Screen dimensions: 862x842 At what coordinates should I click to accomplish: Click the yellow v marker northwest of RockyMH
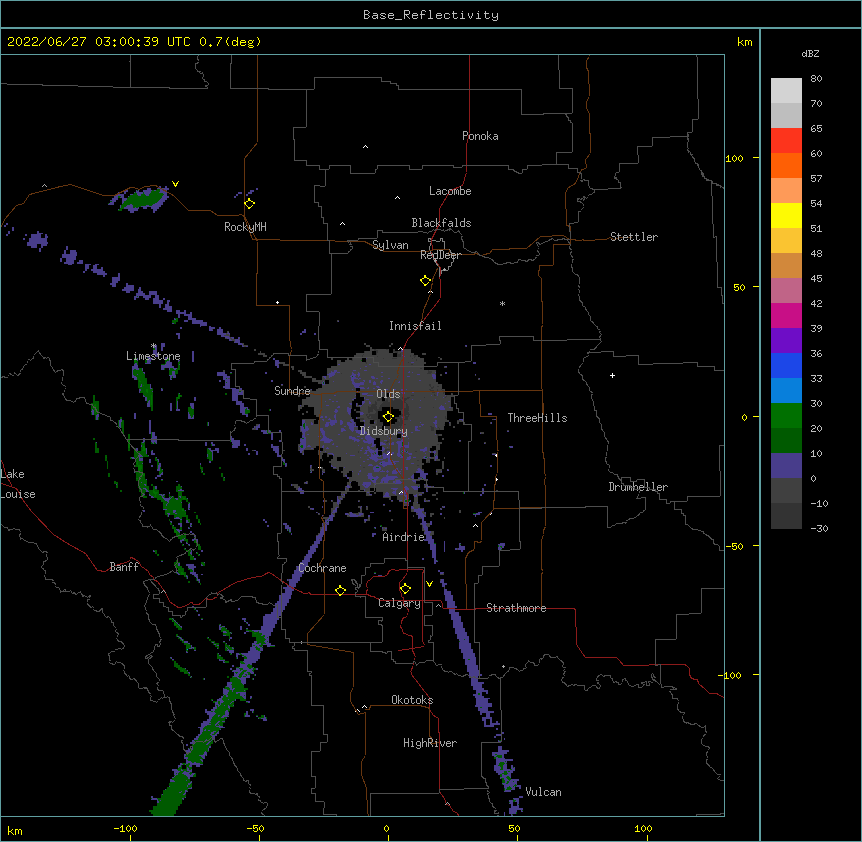point(175,184)
